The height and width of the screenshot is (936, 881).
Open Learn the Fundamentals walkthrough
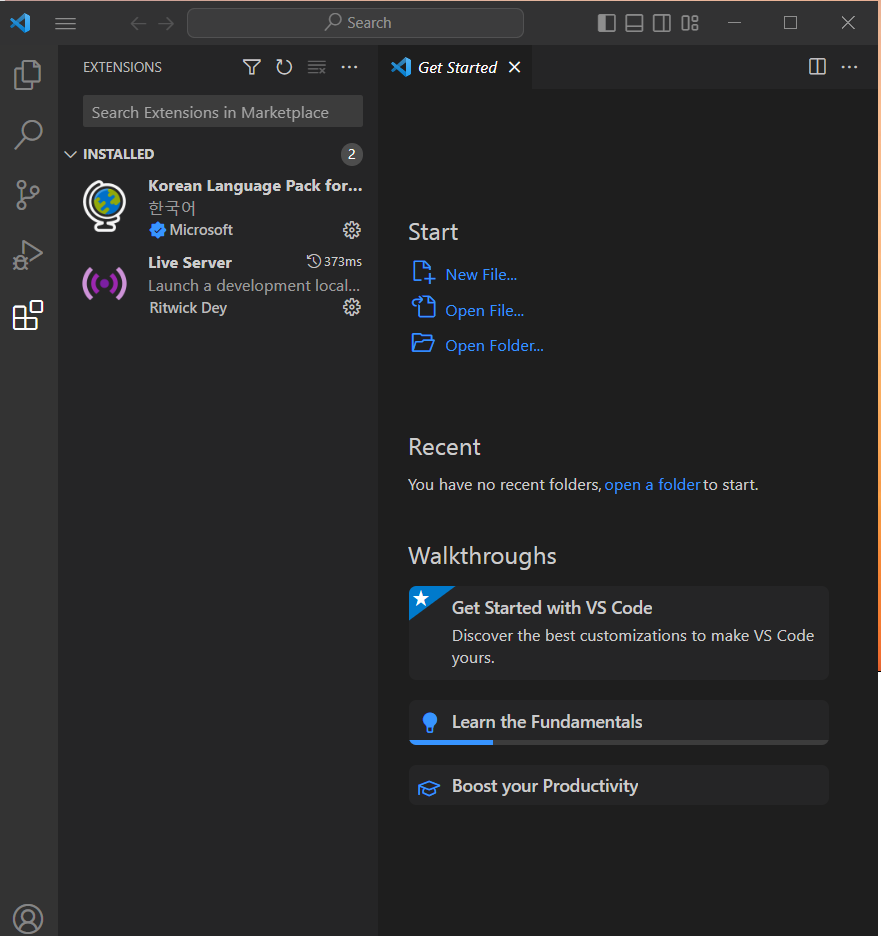point(618,722)
